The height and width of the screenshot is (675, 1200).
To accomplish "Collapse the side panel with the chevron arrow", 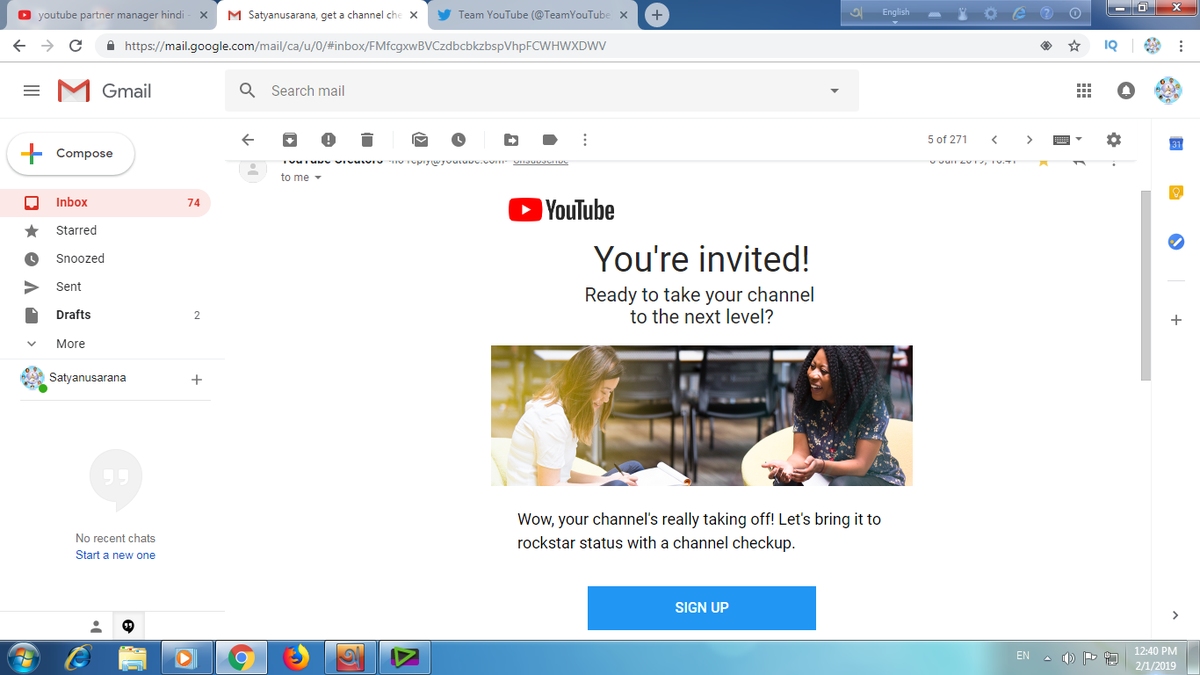I will click(1176, 614).
